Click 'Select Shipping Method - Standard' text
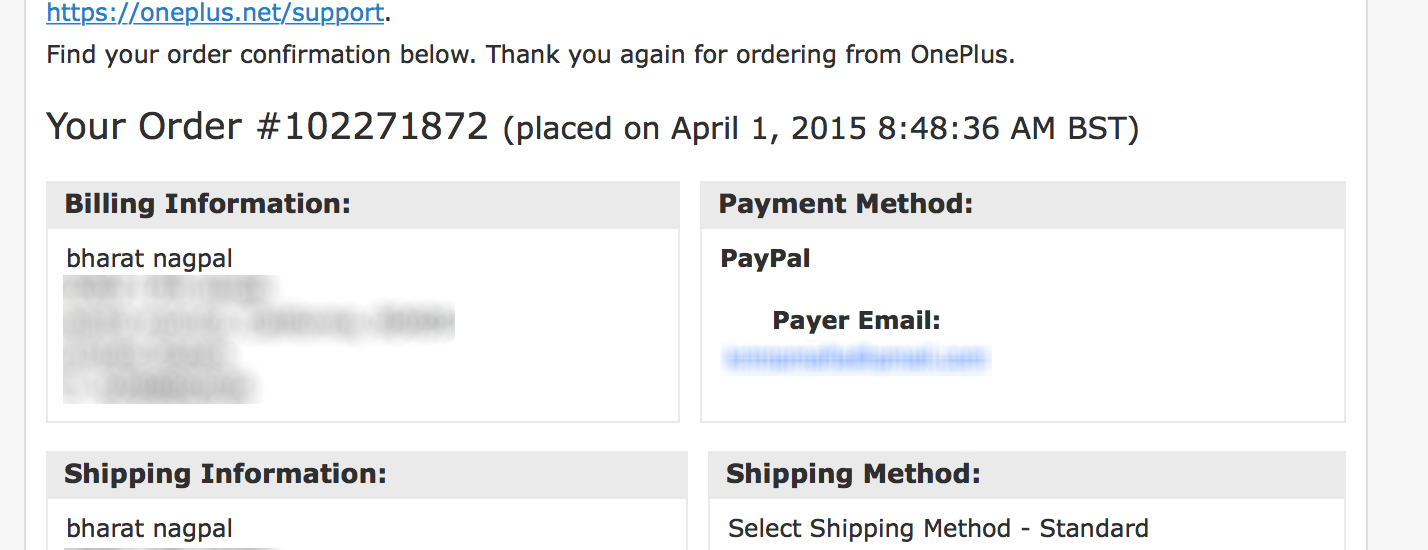 tap(938, 528)
